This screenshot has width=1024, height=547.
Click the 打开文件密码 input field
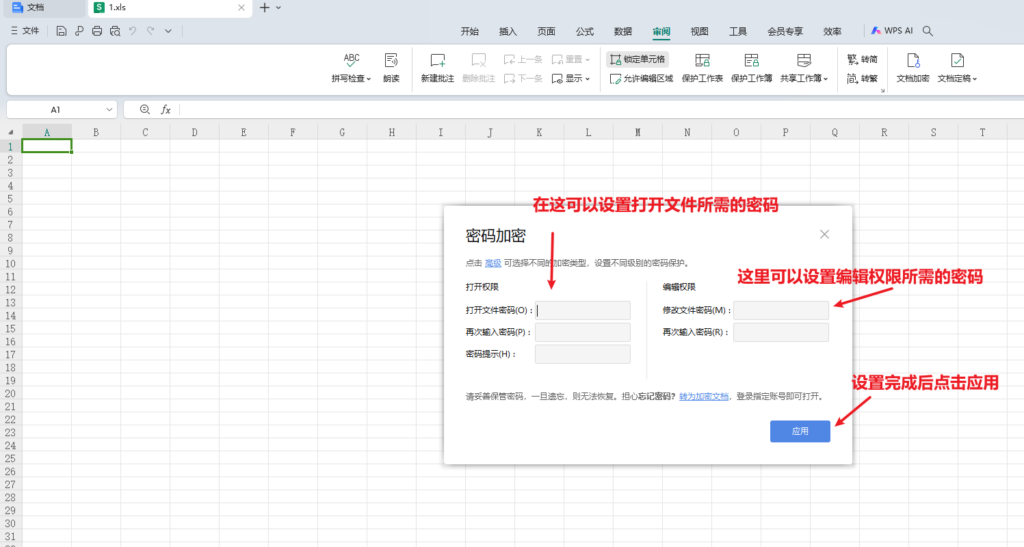(582, 310)
